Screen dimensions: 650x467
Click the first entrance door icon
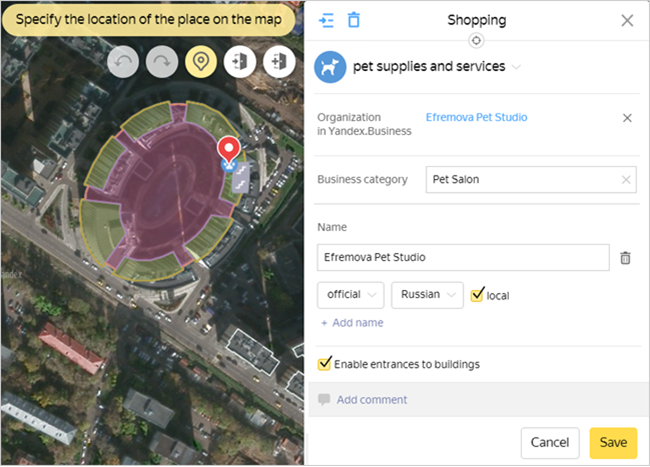240,62
